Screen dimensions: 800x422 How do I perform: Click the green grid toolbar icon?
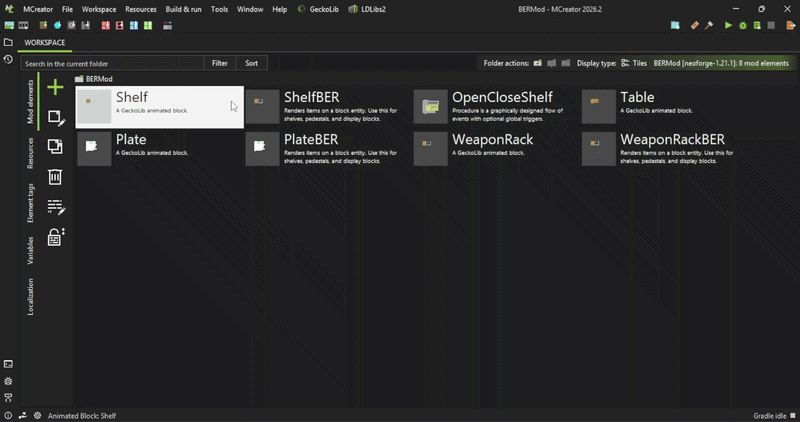(148, 26)
